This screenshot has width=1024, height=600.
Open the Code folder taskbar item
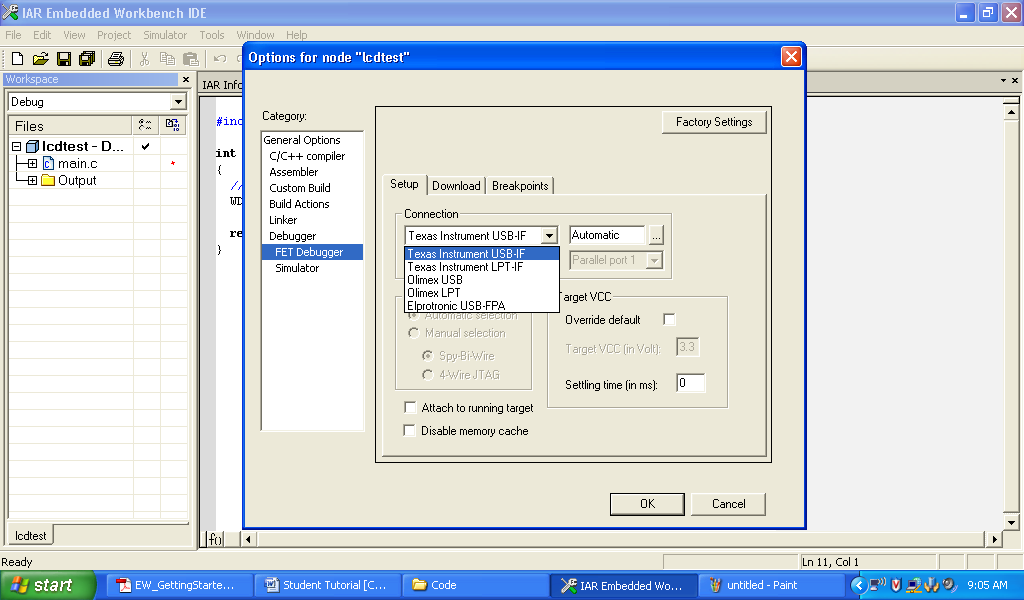475,585
